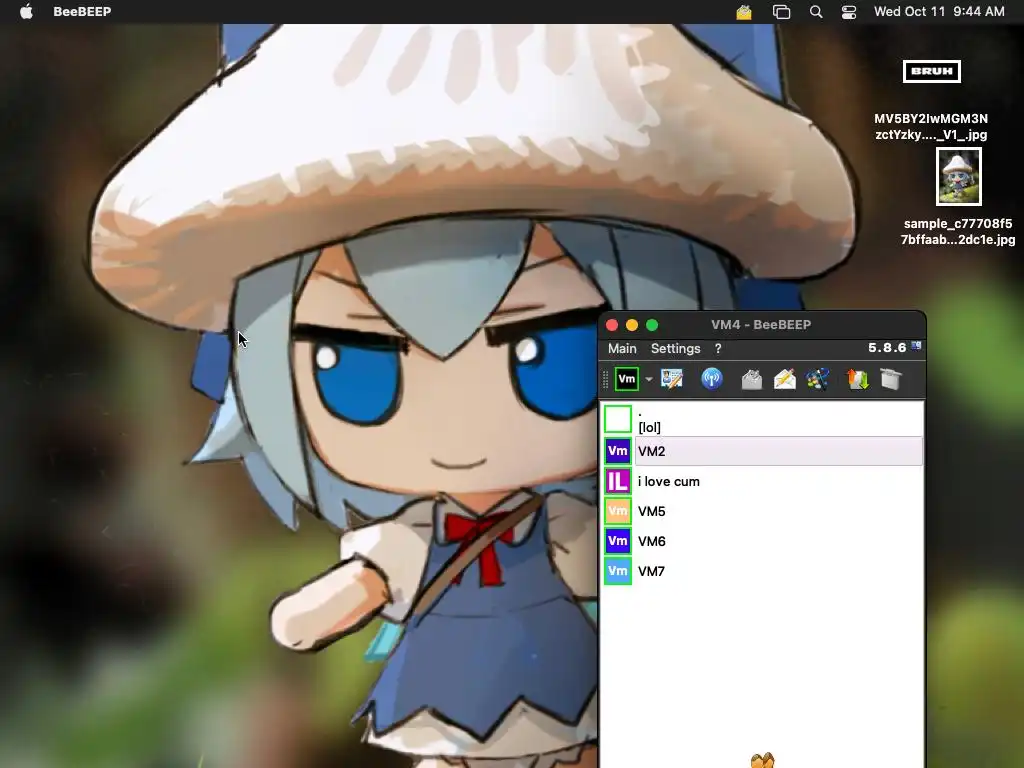Open Control Center in the menu bar
Image resolution: width=1024 pixels, height=768 pixels.
point(849,12)
